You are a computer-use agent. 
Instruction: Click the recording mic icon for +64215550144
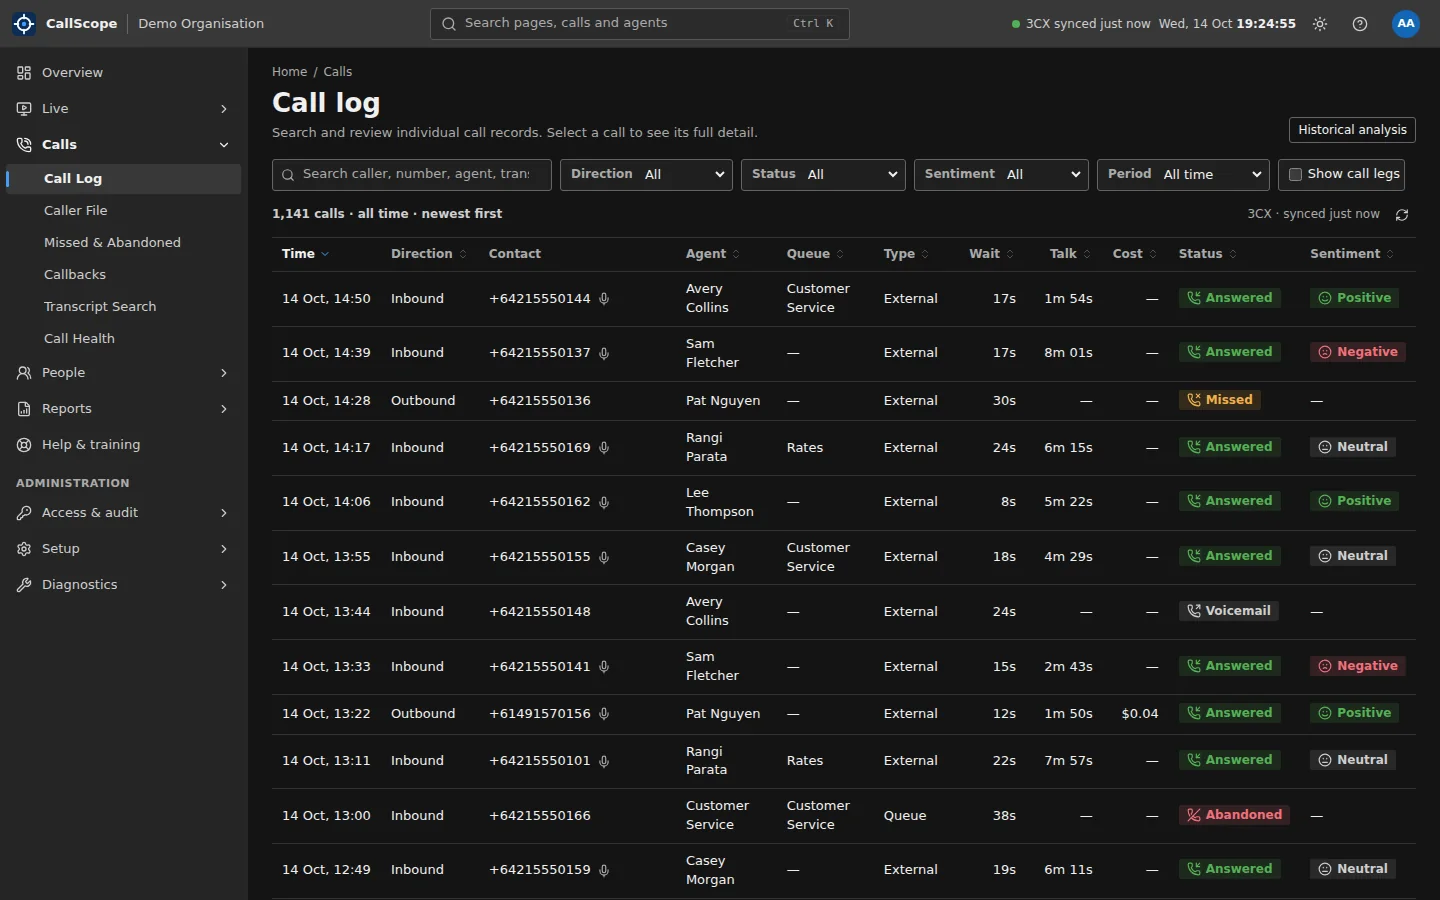[604, 299]
